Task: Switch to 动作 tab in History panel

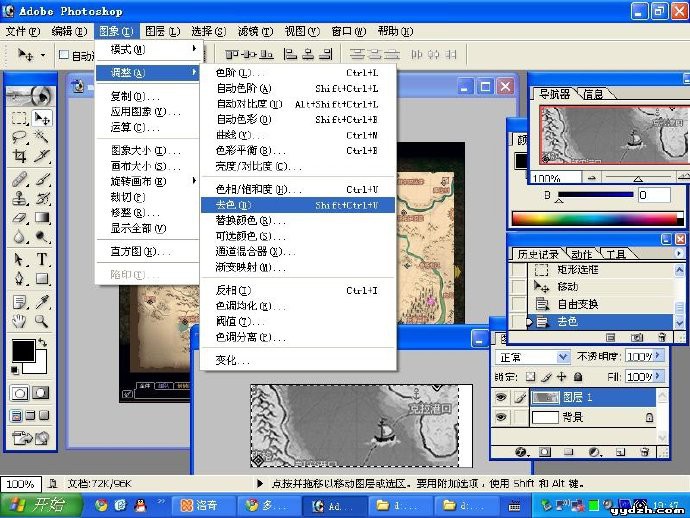Action: tap(581, 254)
